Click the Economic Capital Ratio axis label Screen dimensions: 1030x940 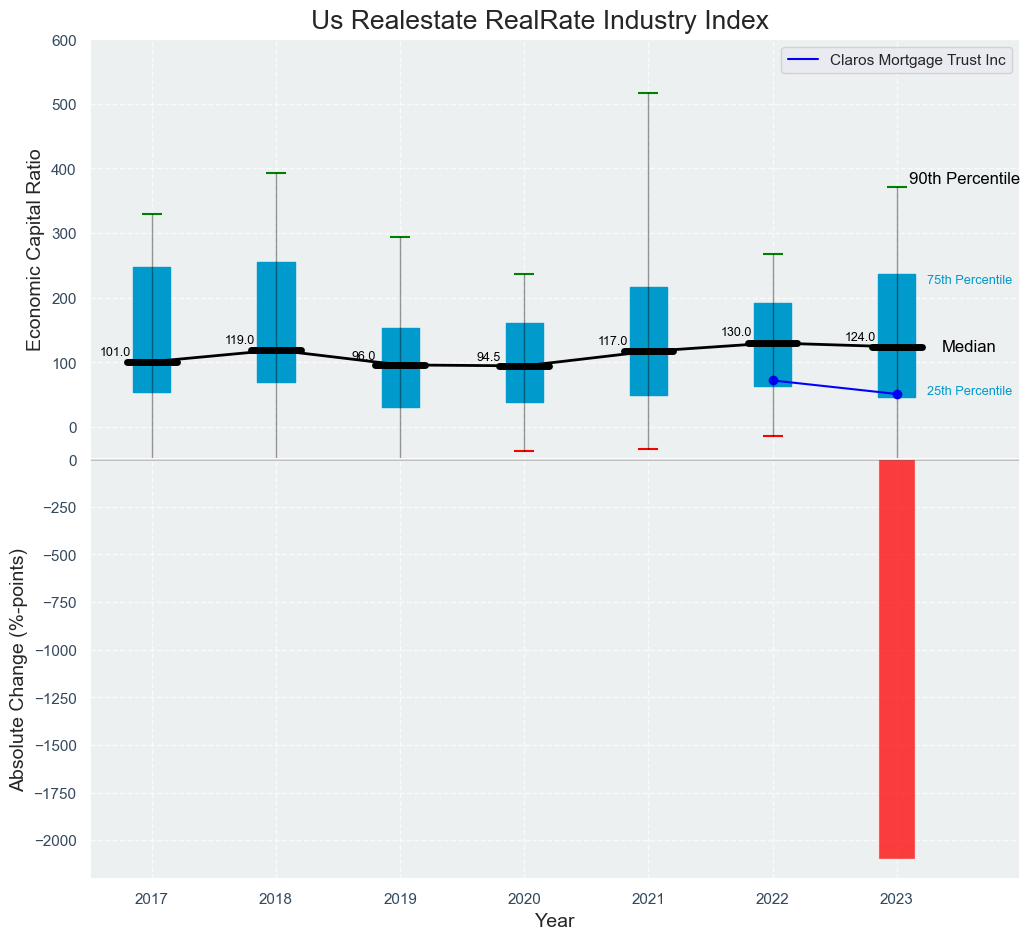click(33, 249)
